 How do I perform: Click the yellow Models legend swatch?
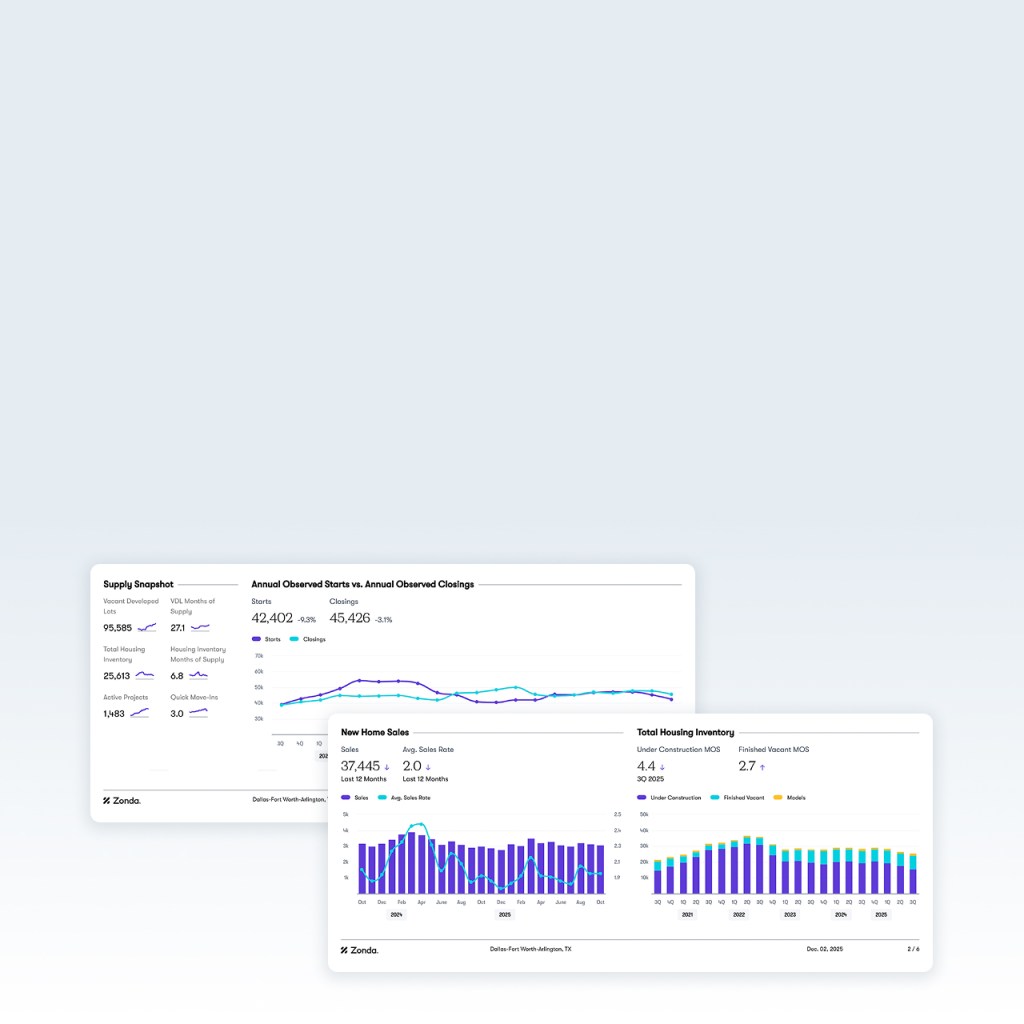point(779,797)
